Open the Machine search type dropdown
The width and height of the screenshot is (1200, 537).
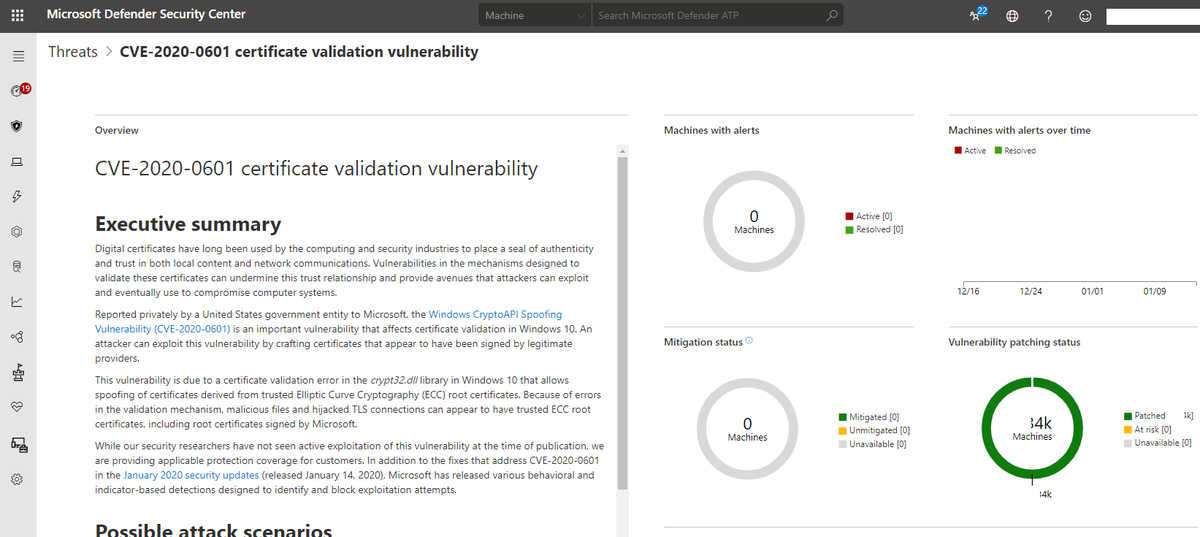coord(535,15)
